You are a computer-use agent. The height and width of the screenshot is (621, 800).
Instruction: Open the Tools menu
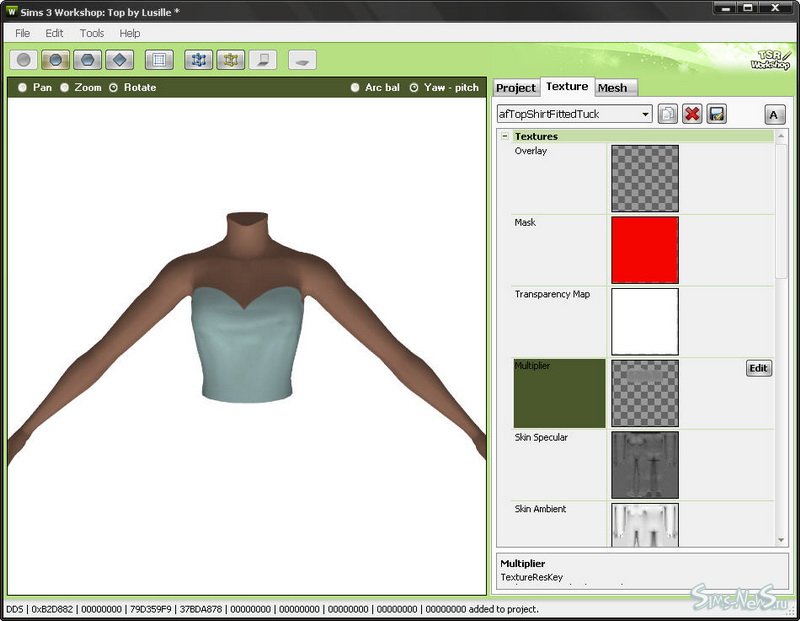coord(92,33)
